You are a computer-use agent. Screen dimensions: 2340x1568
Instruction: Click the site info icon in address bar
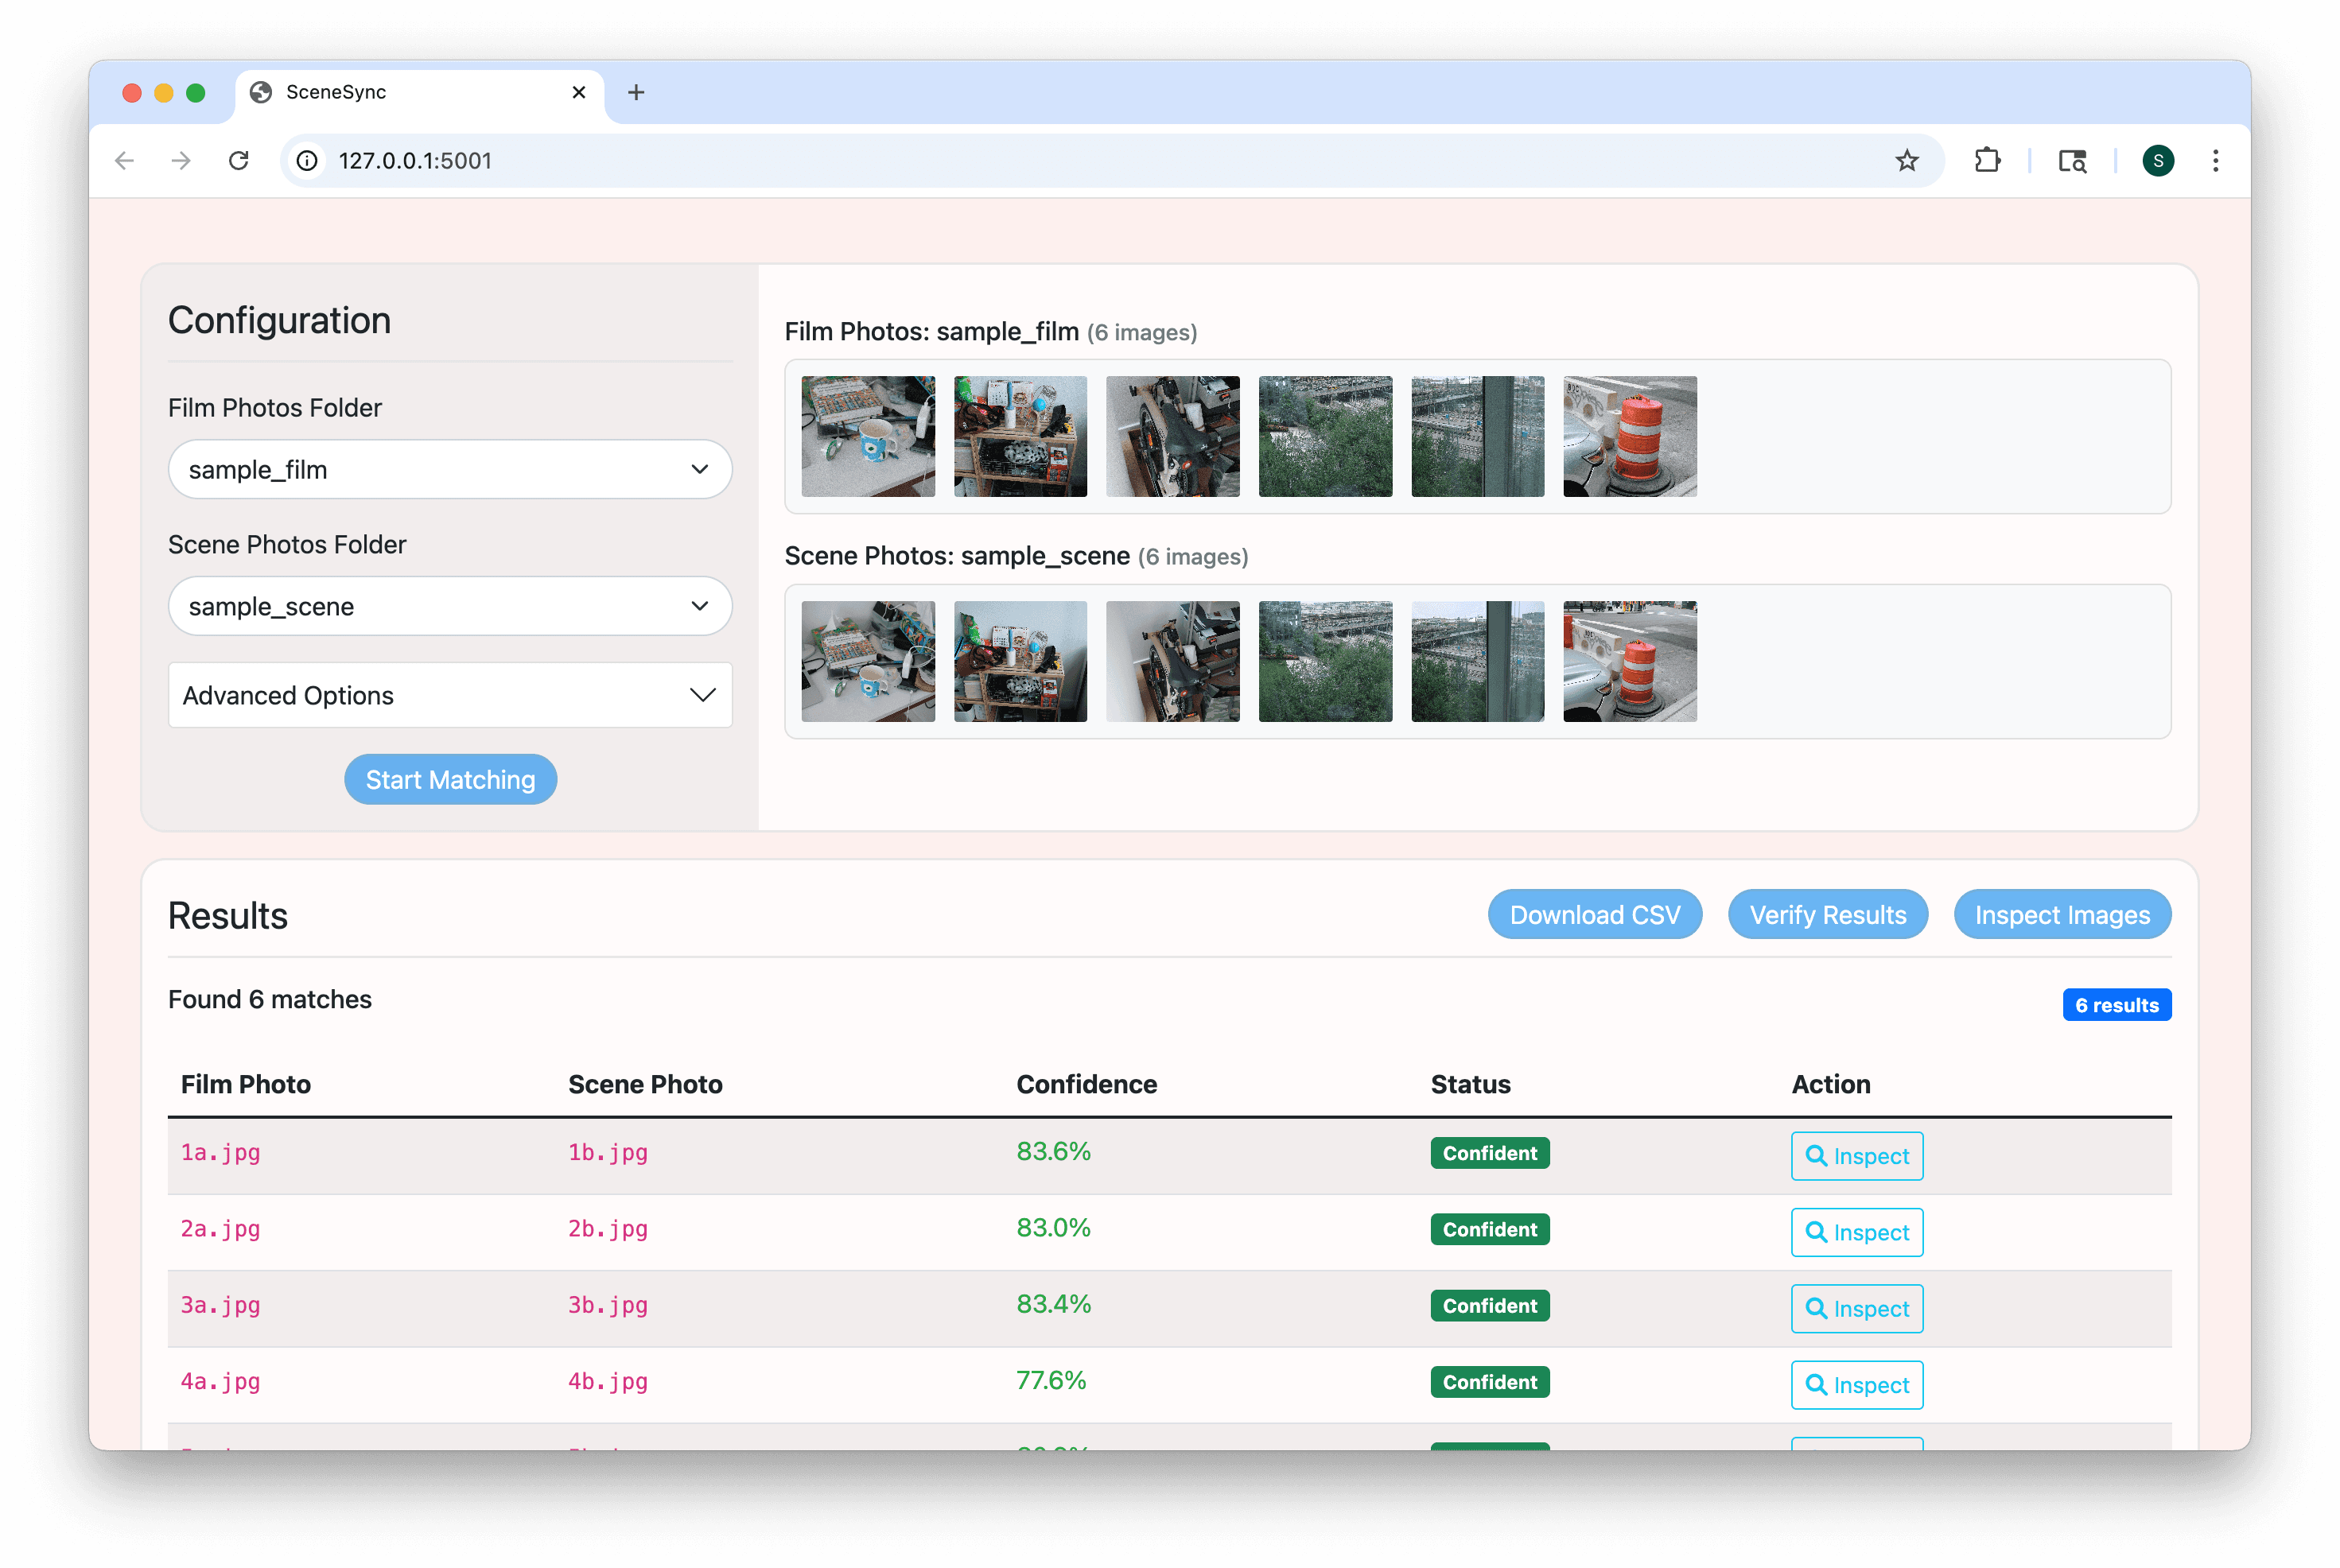(308, 161)
